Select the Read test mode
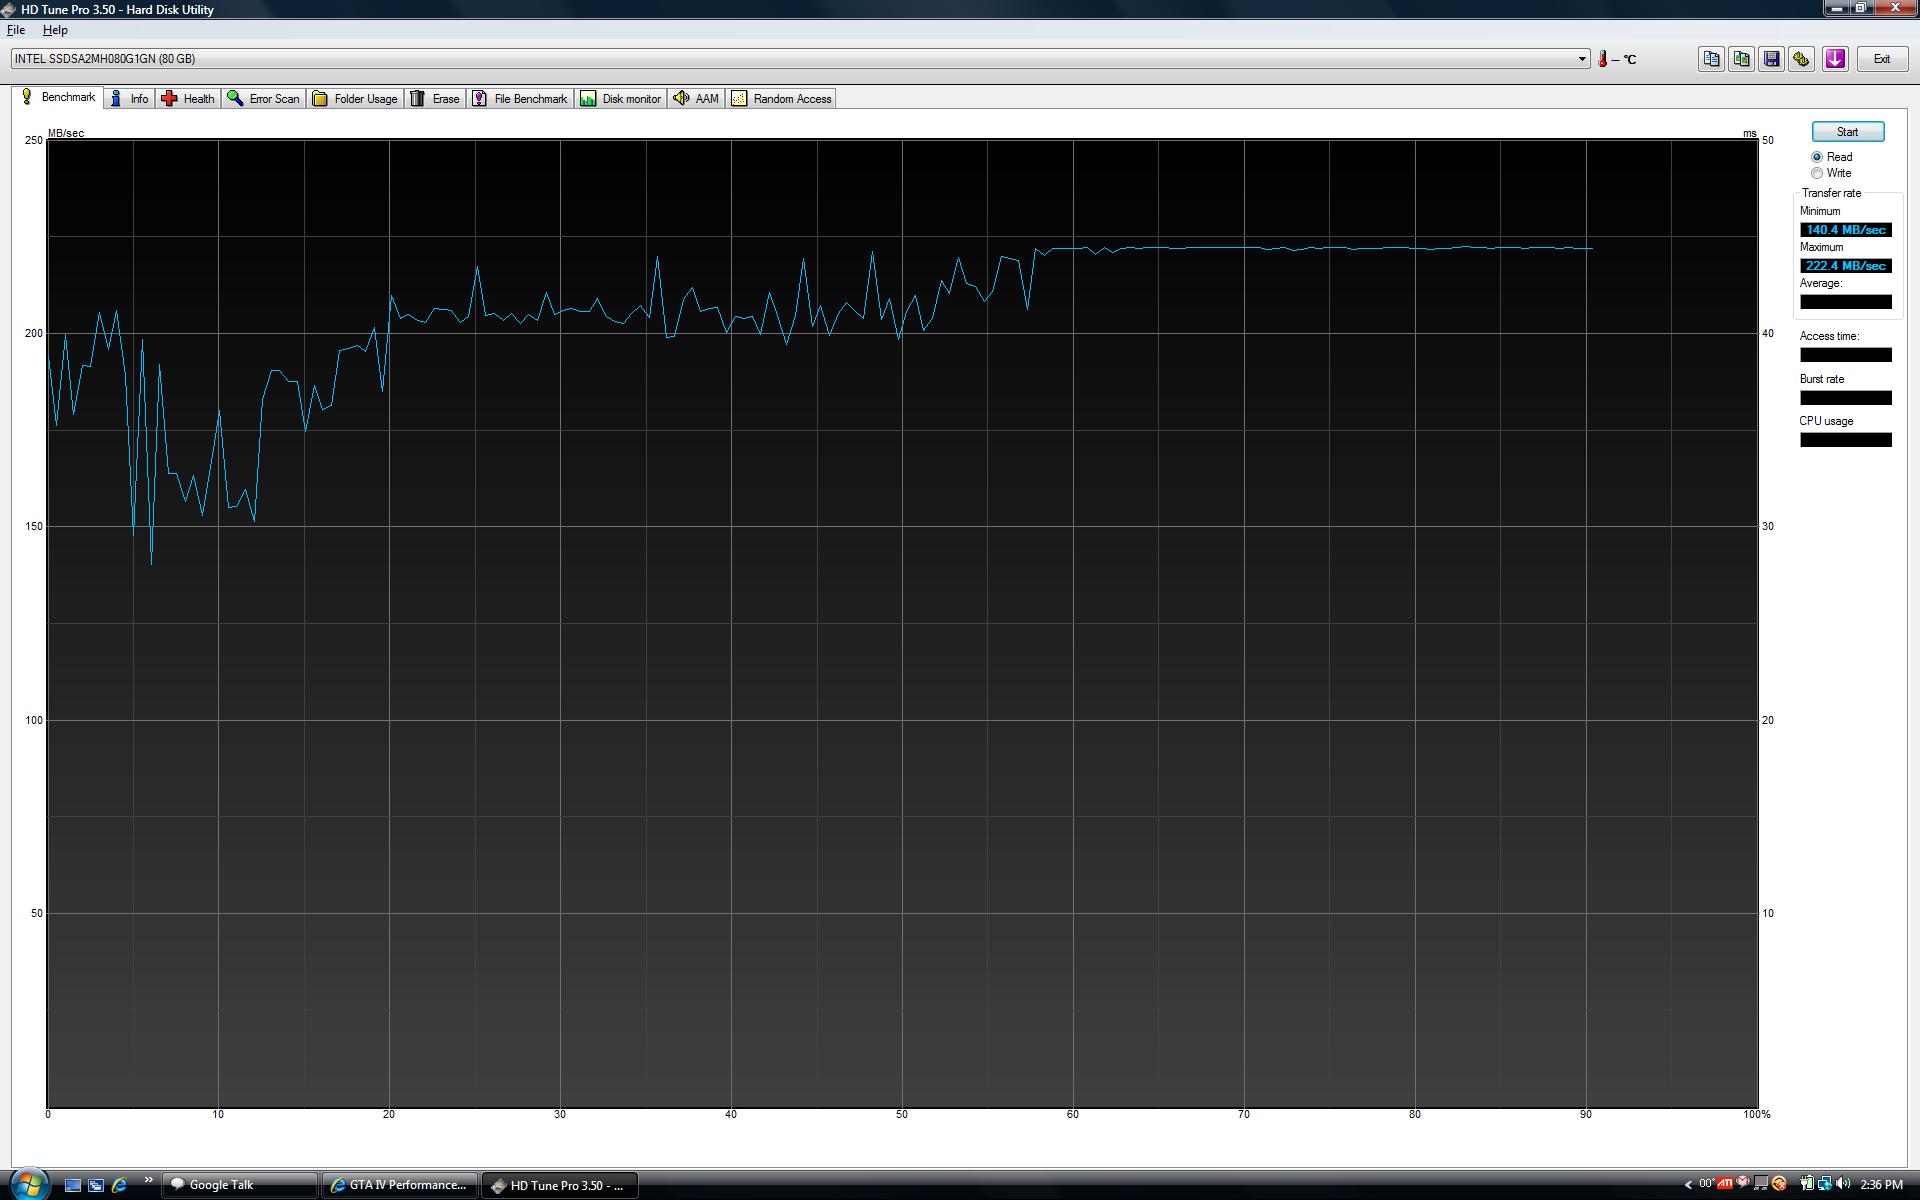 (1832, 157)
